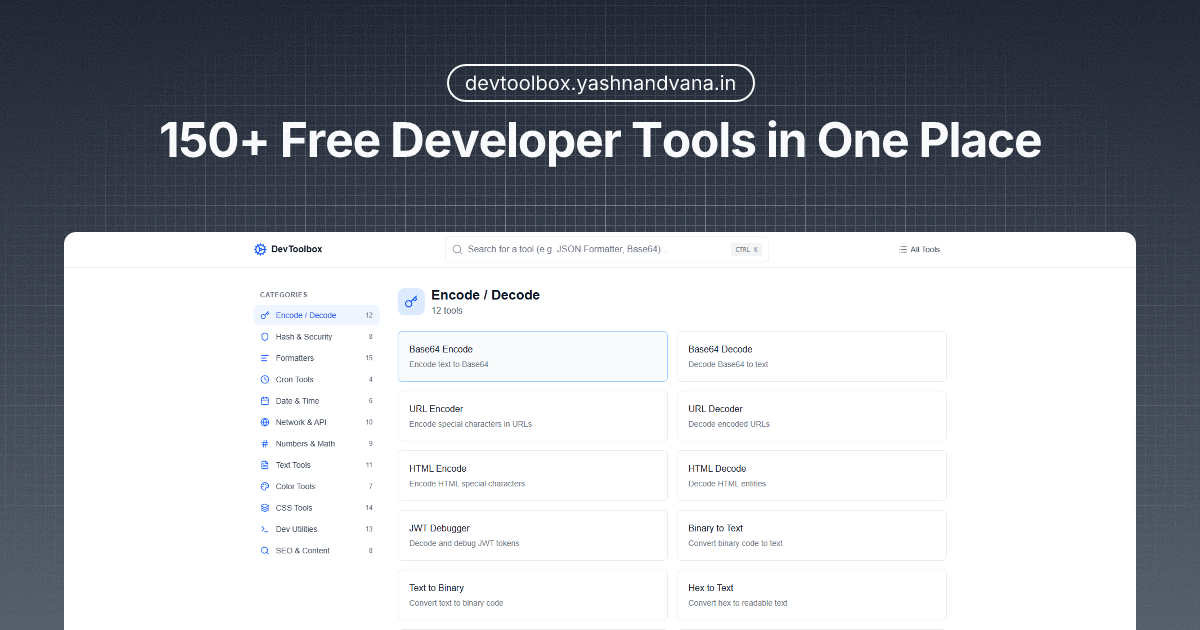This screenshot has height=630, width=1200.
Task: Select the Date & Time calendar icon
Action: point(265,400)
